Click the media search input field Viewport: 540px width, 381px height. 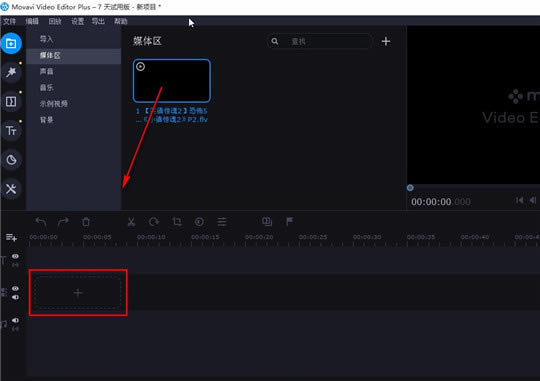(319, 41)
